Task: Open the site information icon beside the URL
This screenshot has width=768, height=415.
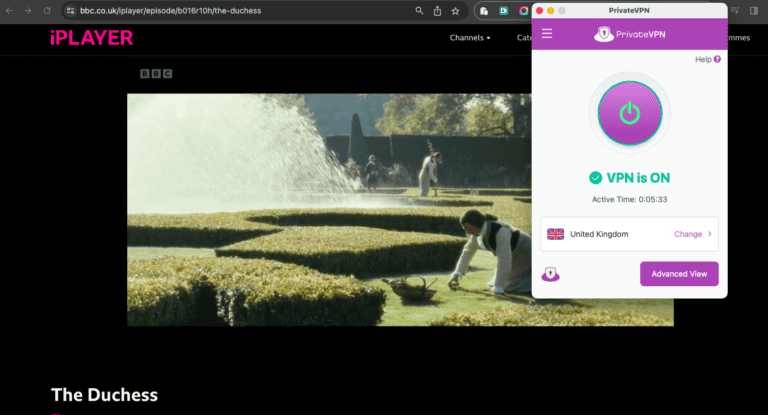Action: tap(70, 10)
